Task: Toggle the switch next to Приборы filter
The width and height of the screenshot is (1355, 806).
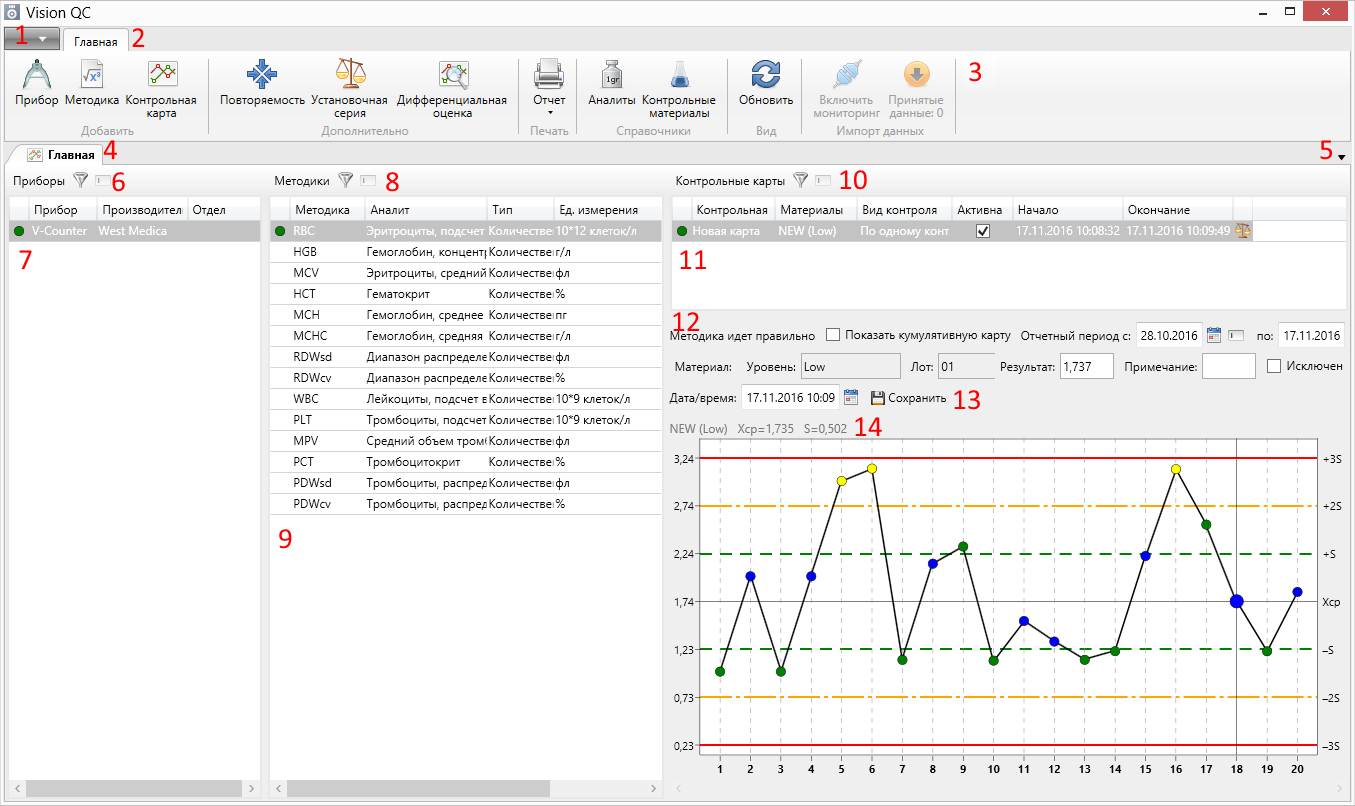Action: pos(104,181)
